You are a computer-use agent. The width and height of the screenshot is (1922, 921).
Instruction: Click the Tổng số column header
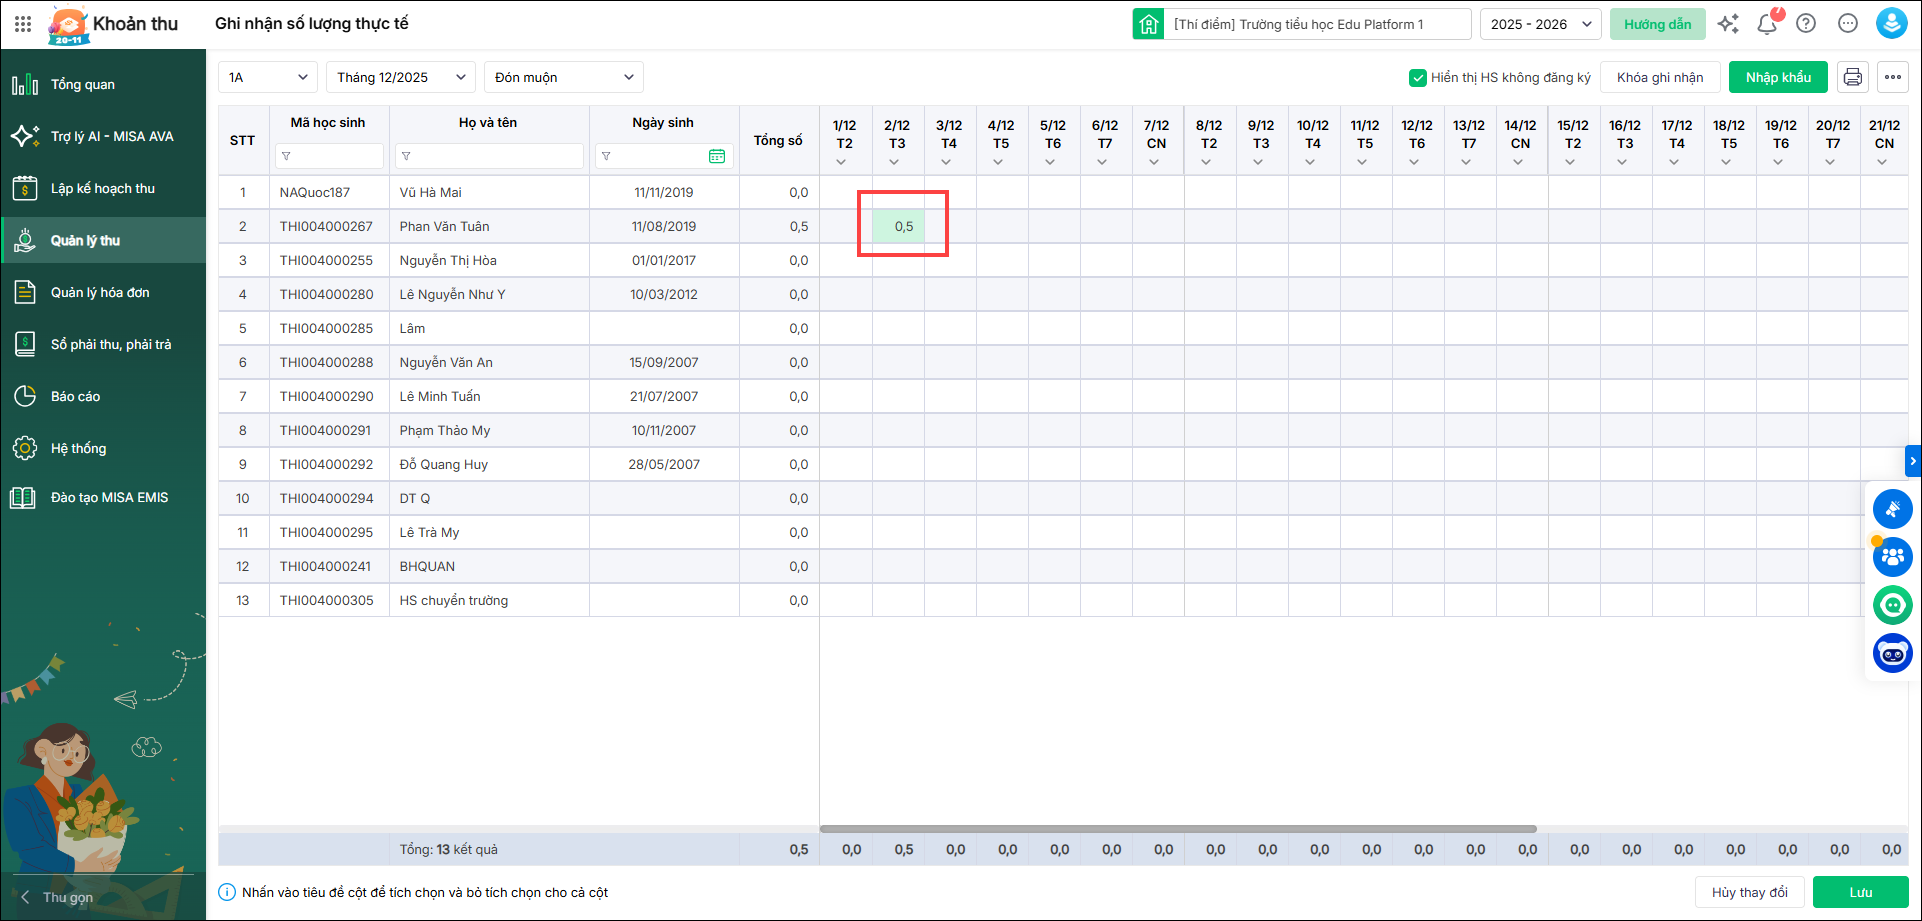[x=778, y=140]
